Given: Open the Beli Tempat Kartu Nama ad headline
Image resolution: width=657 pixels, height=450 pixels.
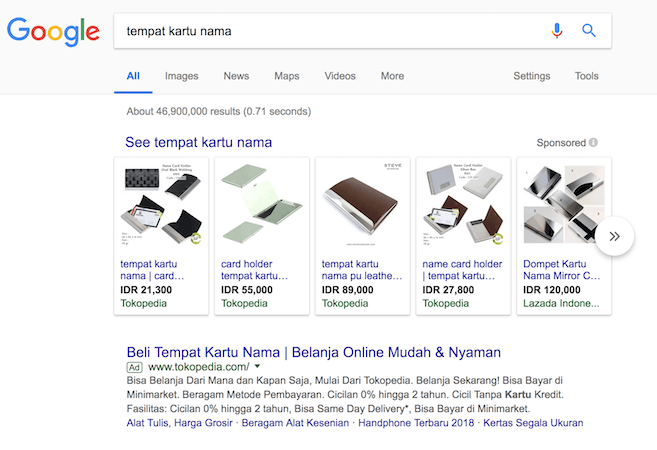Looking at the screenshot, I should (313, 352).
